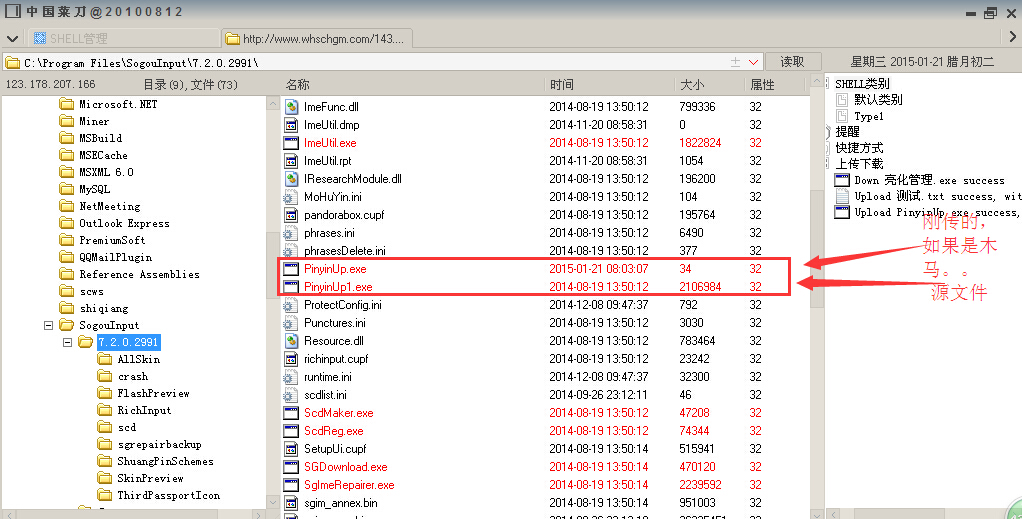Viewport: 1022px width, 519px height.
Task: Sort by the 时间 column header
Action: point(609,85)
